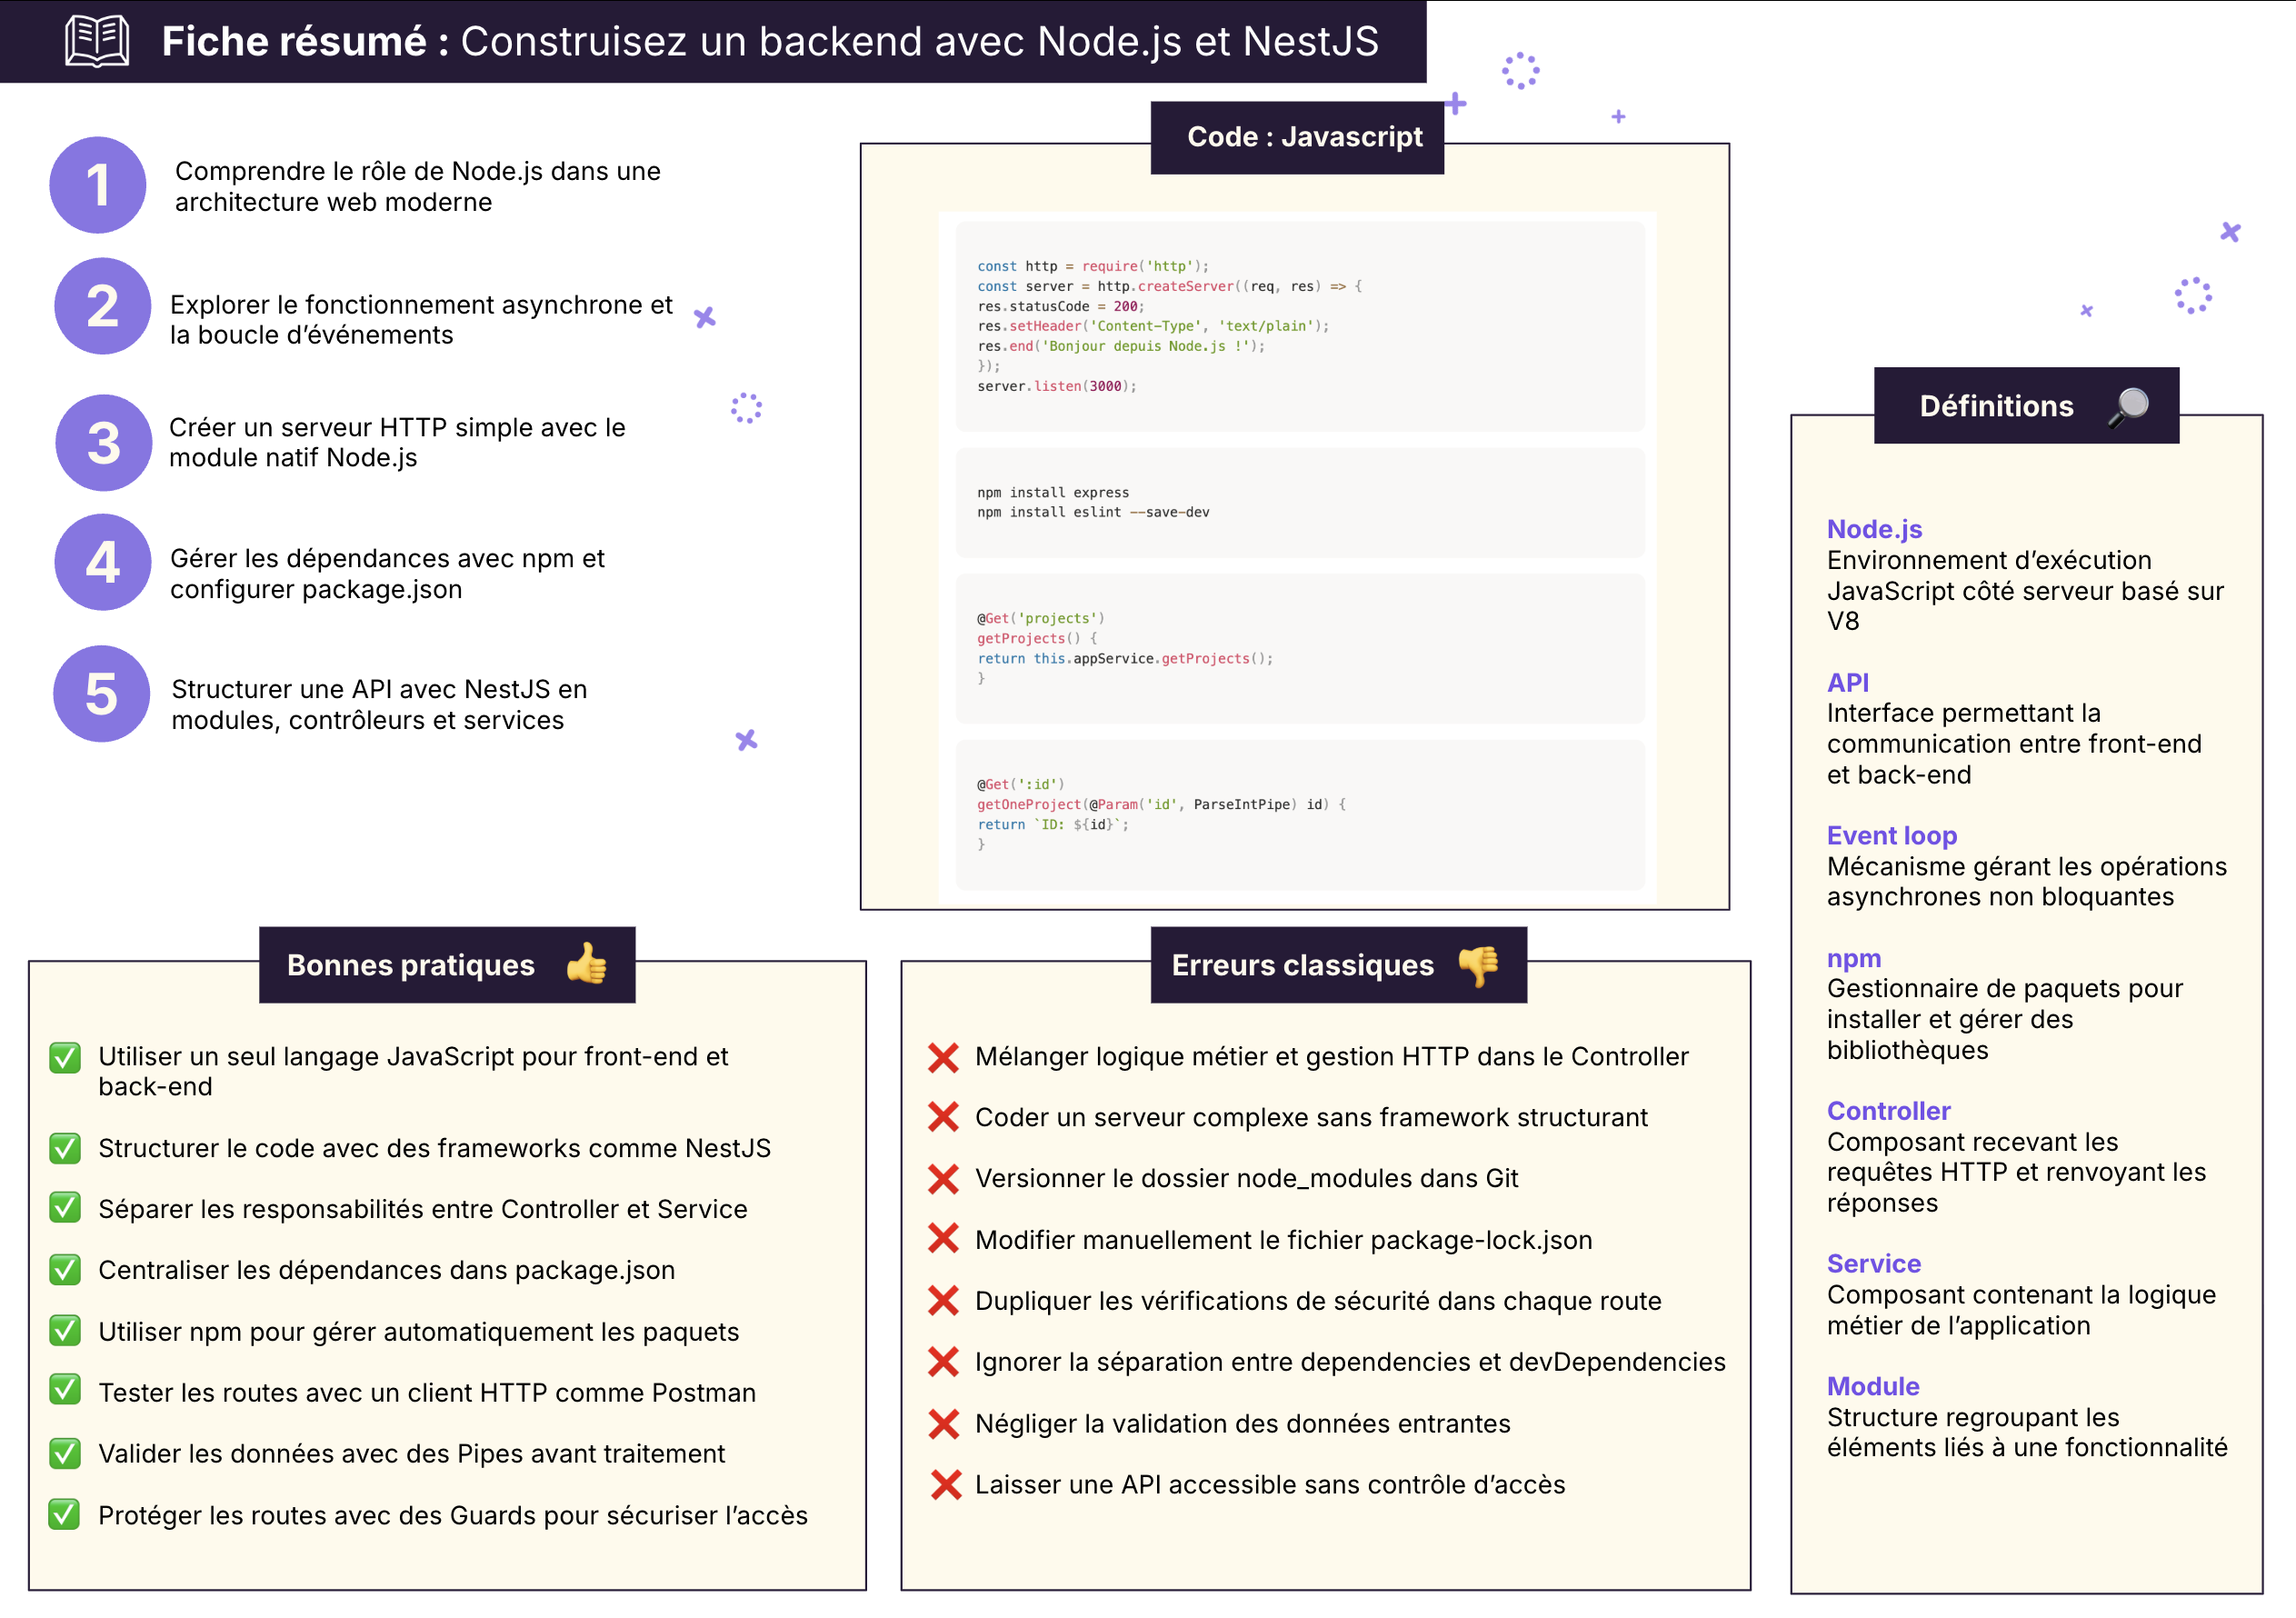Click 'Gestionnaire de paquets pour installer' description
The height and width of the screenshot is (1618, 2296).
[2005, 1019]
